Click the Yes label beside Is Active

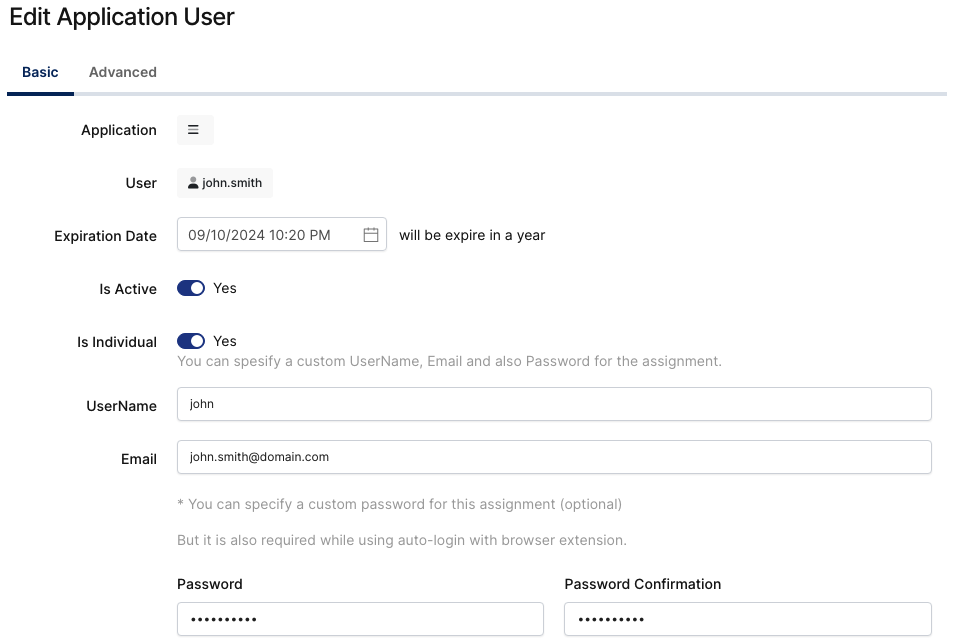coord(225,288)
